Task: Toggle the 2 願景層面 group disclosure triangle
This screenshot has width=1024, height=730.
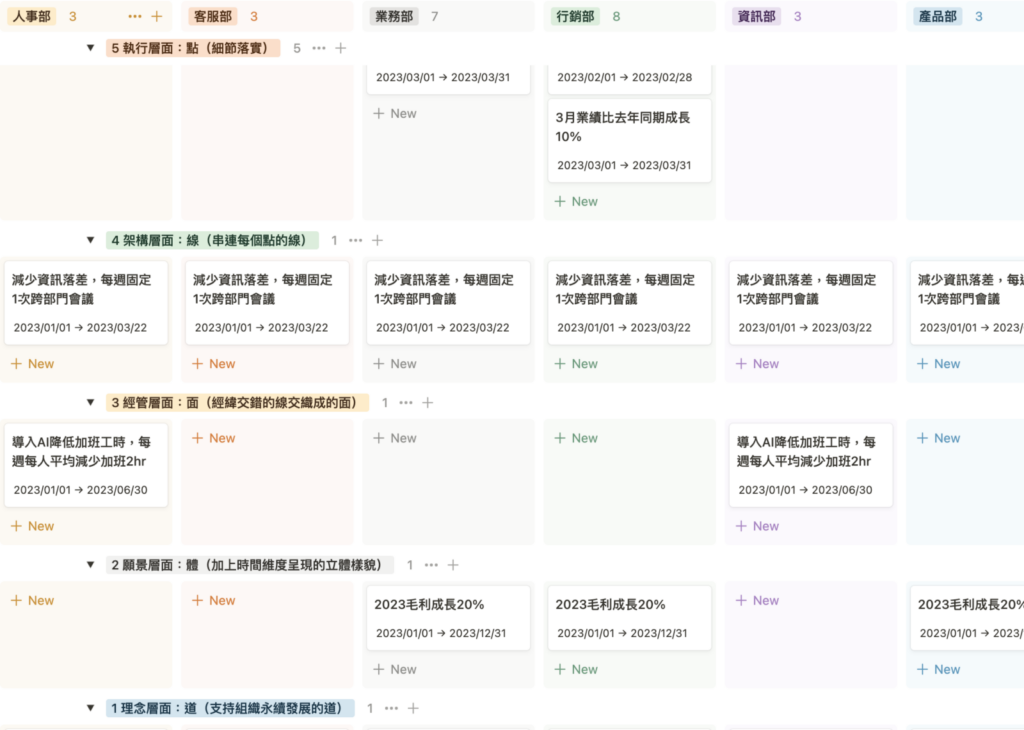Action: point(90,565)
